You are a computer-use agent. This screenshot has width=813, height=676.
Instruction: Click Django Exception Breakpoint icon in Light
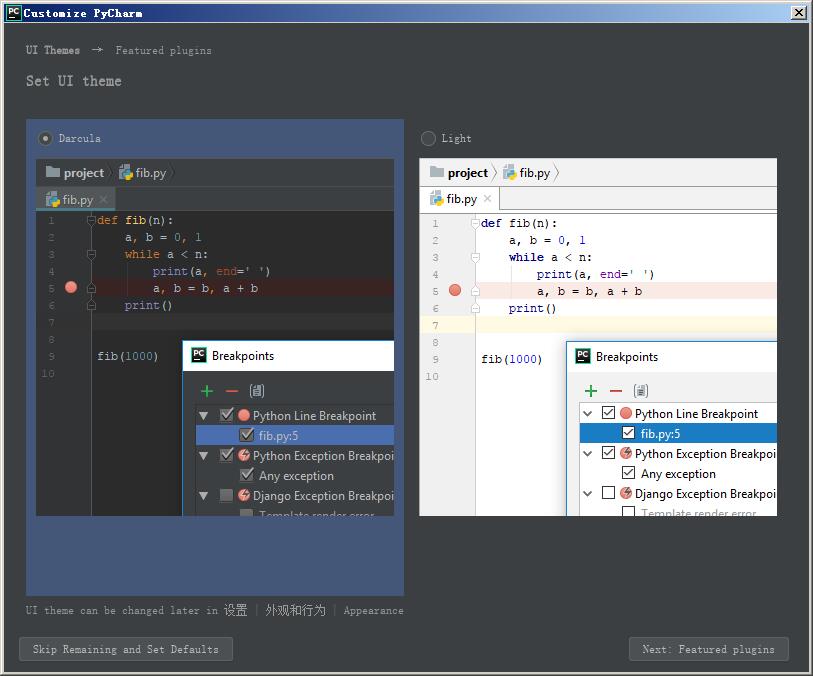tap(626, 493)
